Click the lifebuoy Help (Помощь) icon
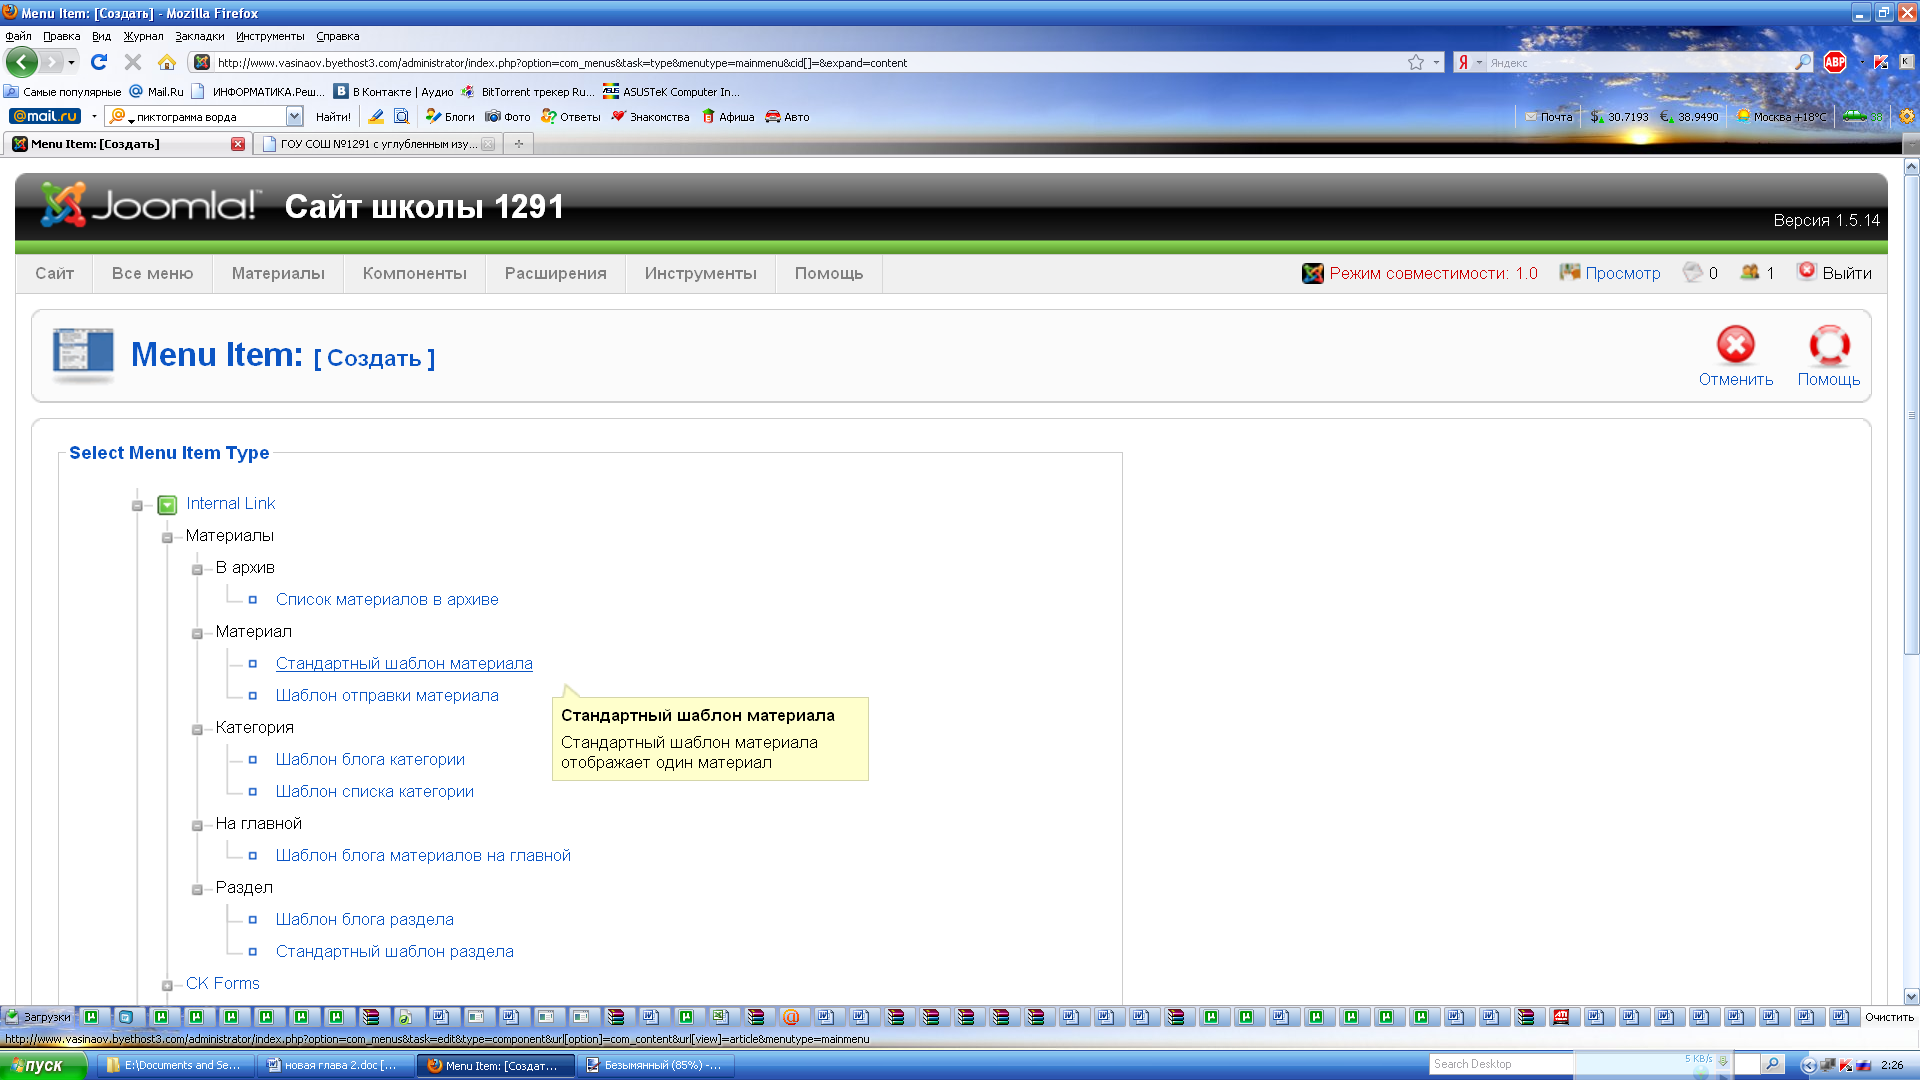 [x=1828, y=345]
